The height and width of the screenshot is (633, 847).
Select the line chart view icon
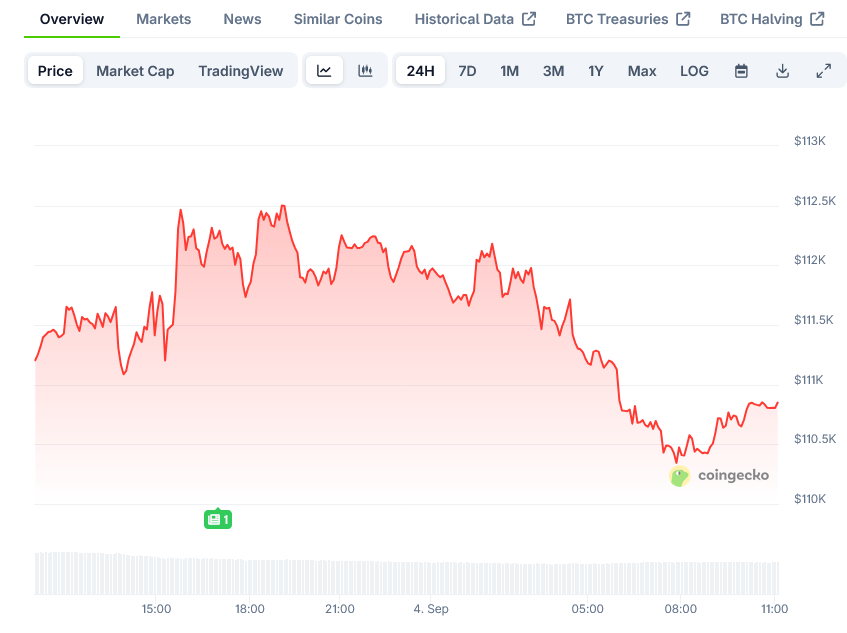(324, 71)
